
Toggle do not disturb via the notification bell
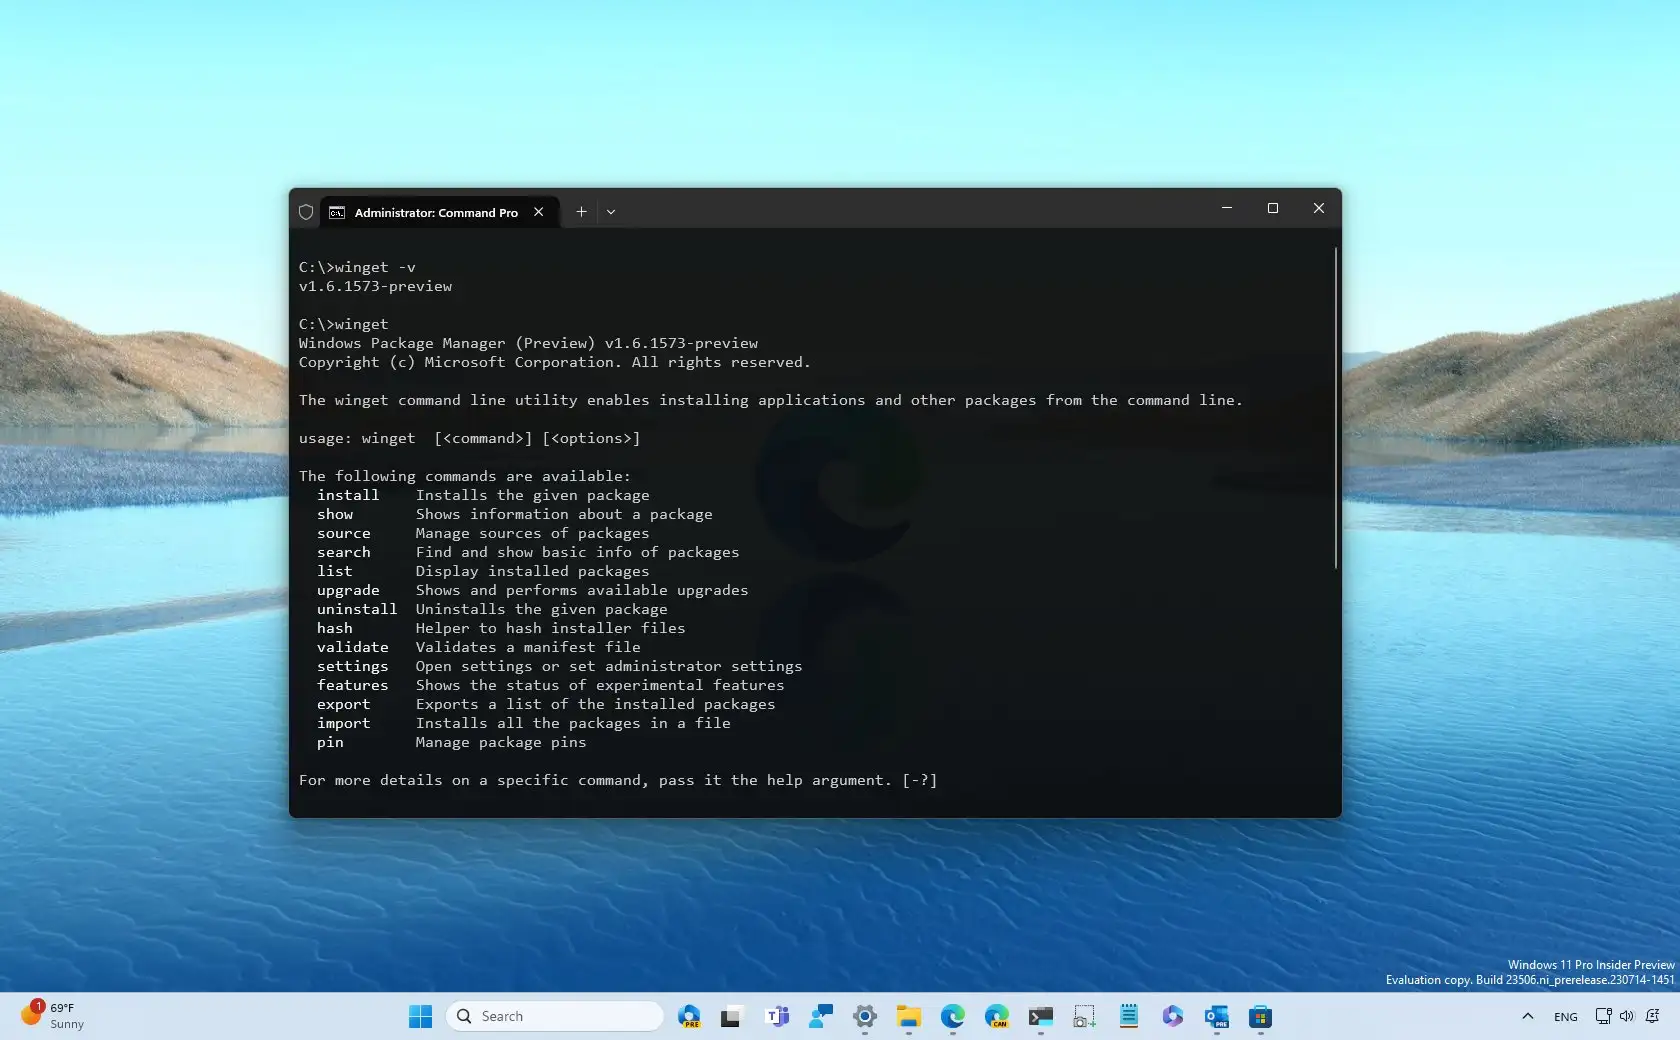click(x=1652, y=1016)
